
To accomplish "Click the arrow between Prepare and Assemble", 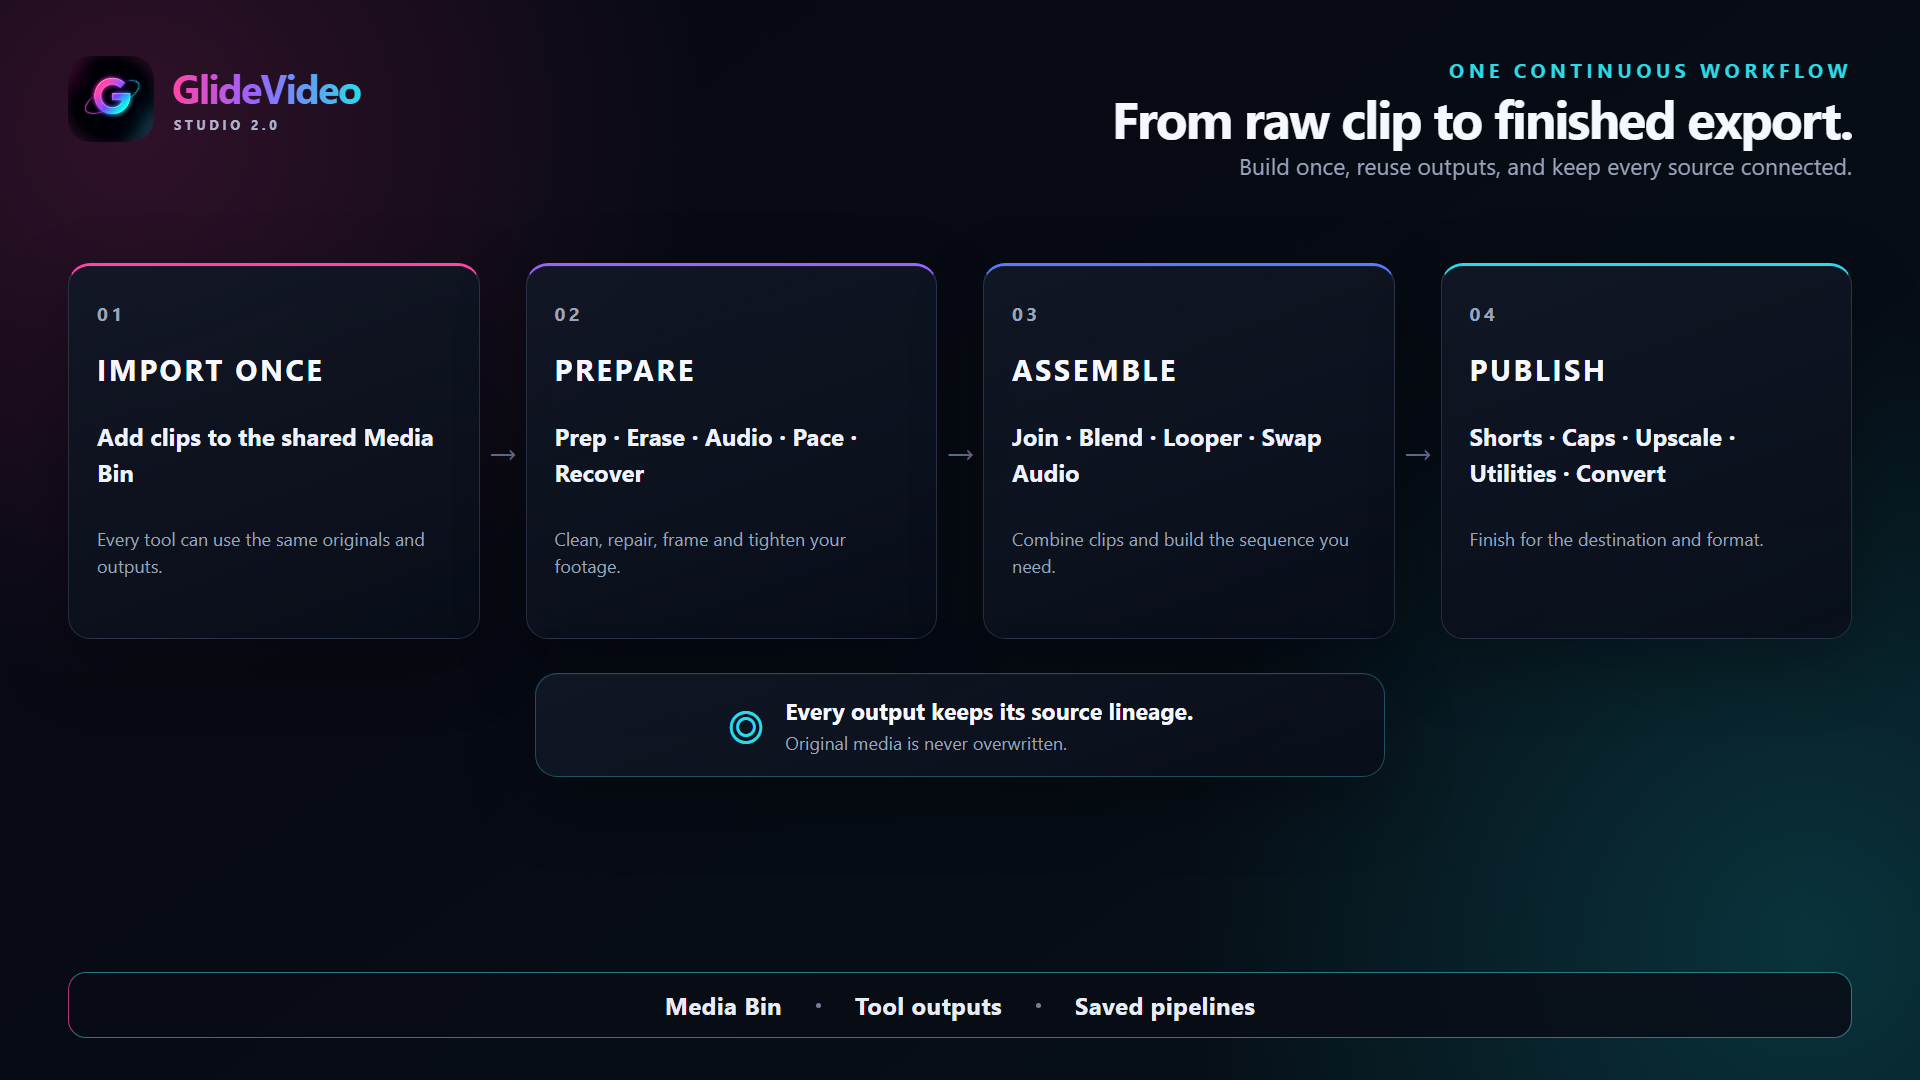I will [x=960, y=455].
